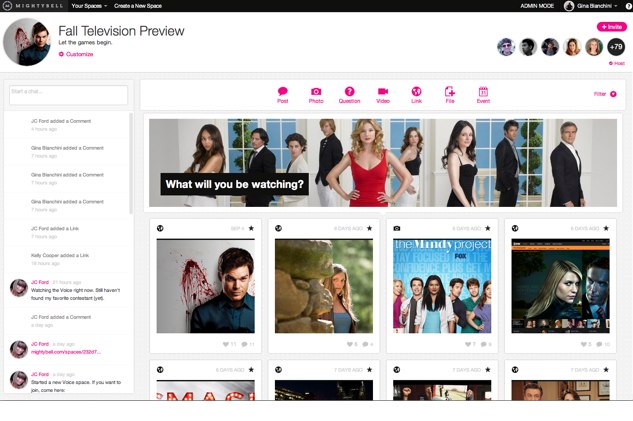Open the Gina Bianchini account dropdown
This screenshot has width=633, height=421.
pyautogui.click(x=591, y=6)
